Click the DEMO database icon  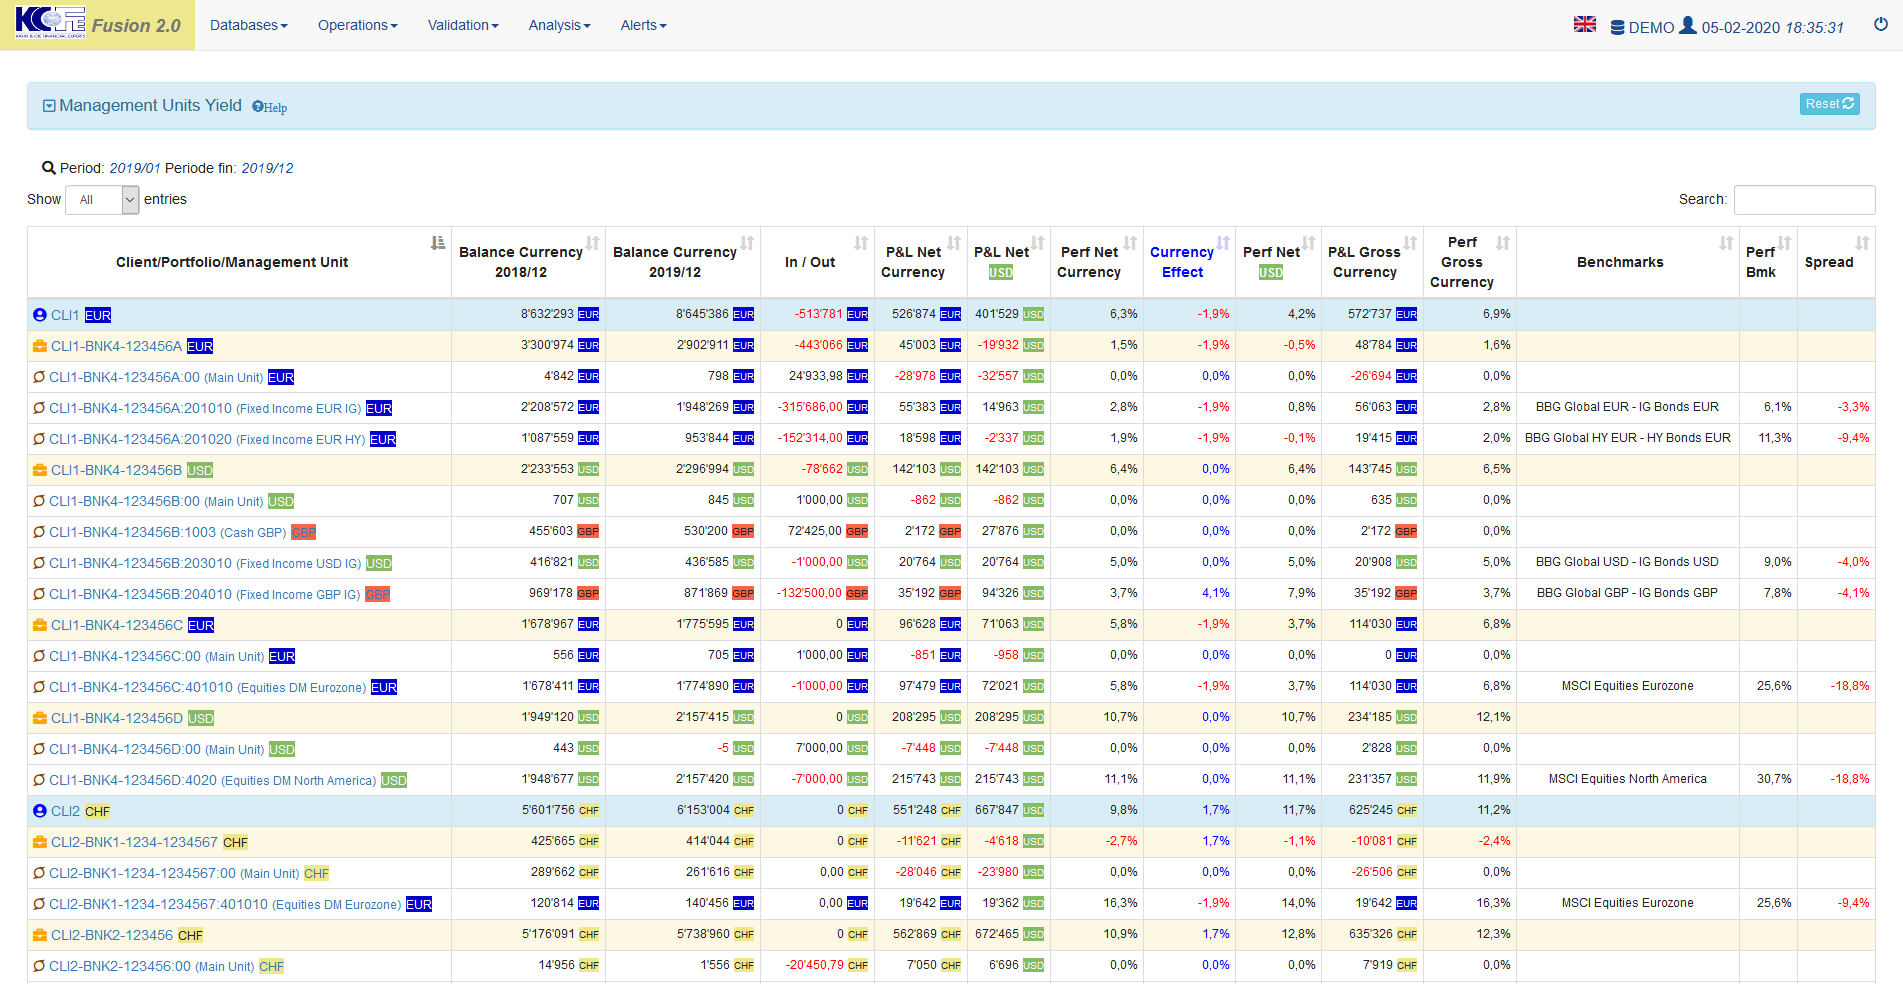(1617, 28)
